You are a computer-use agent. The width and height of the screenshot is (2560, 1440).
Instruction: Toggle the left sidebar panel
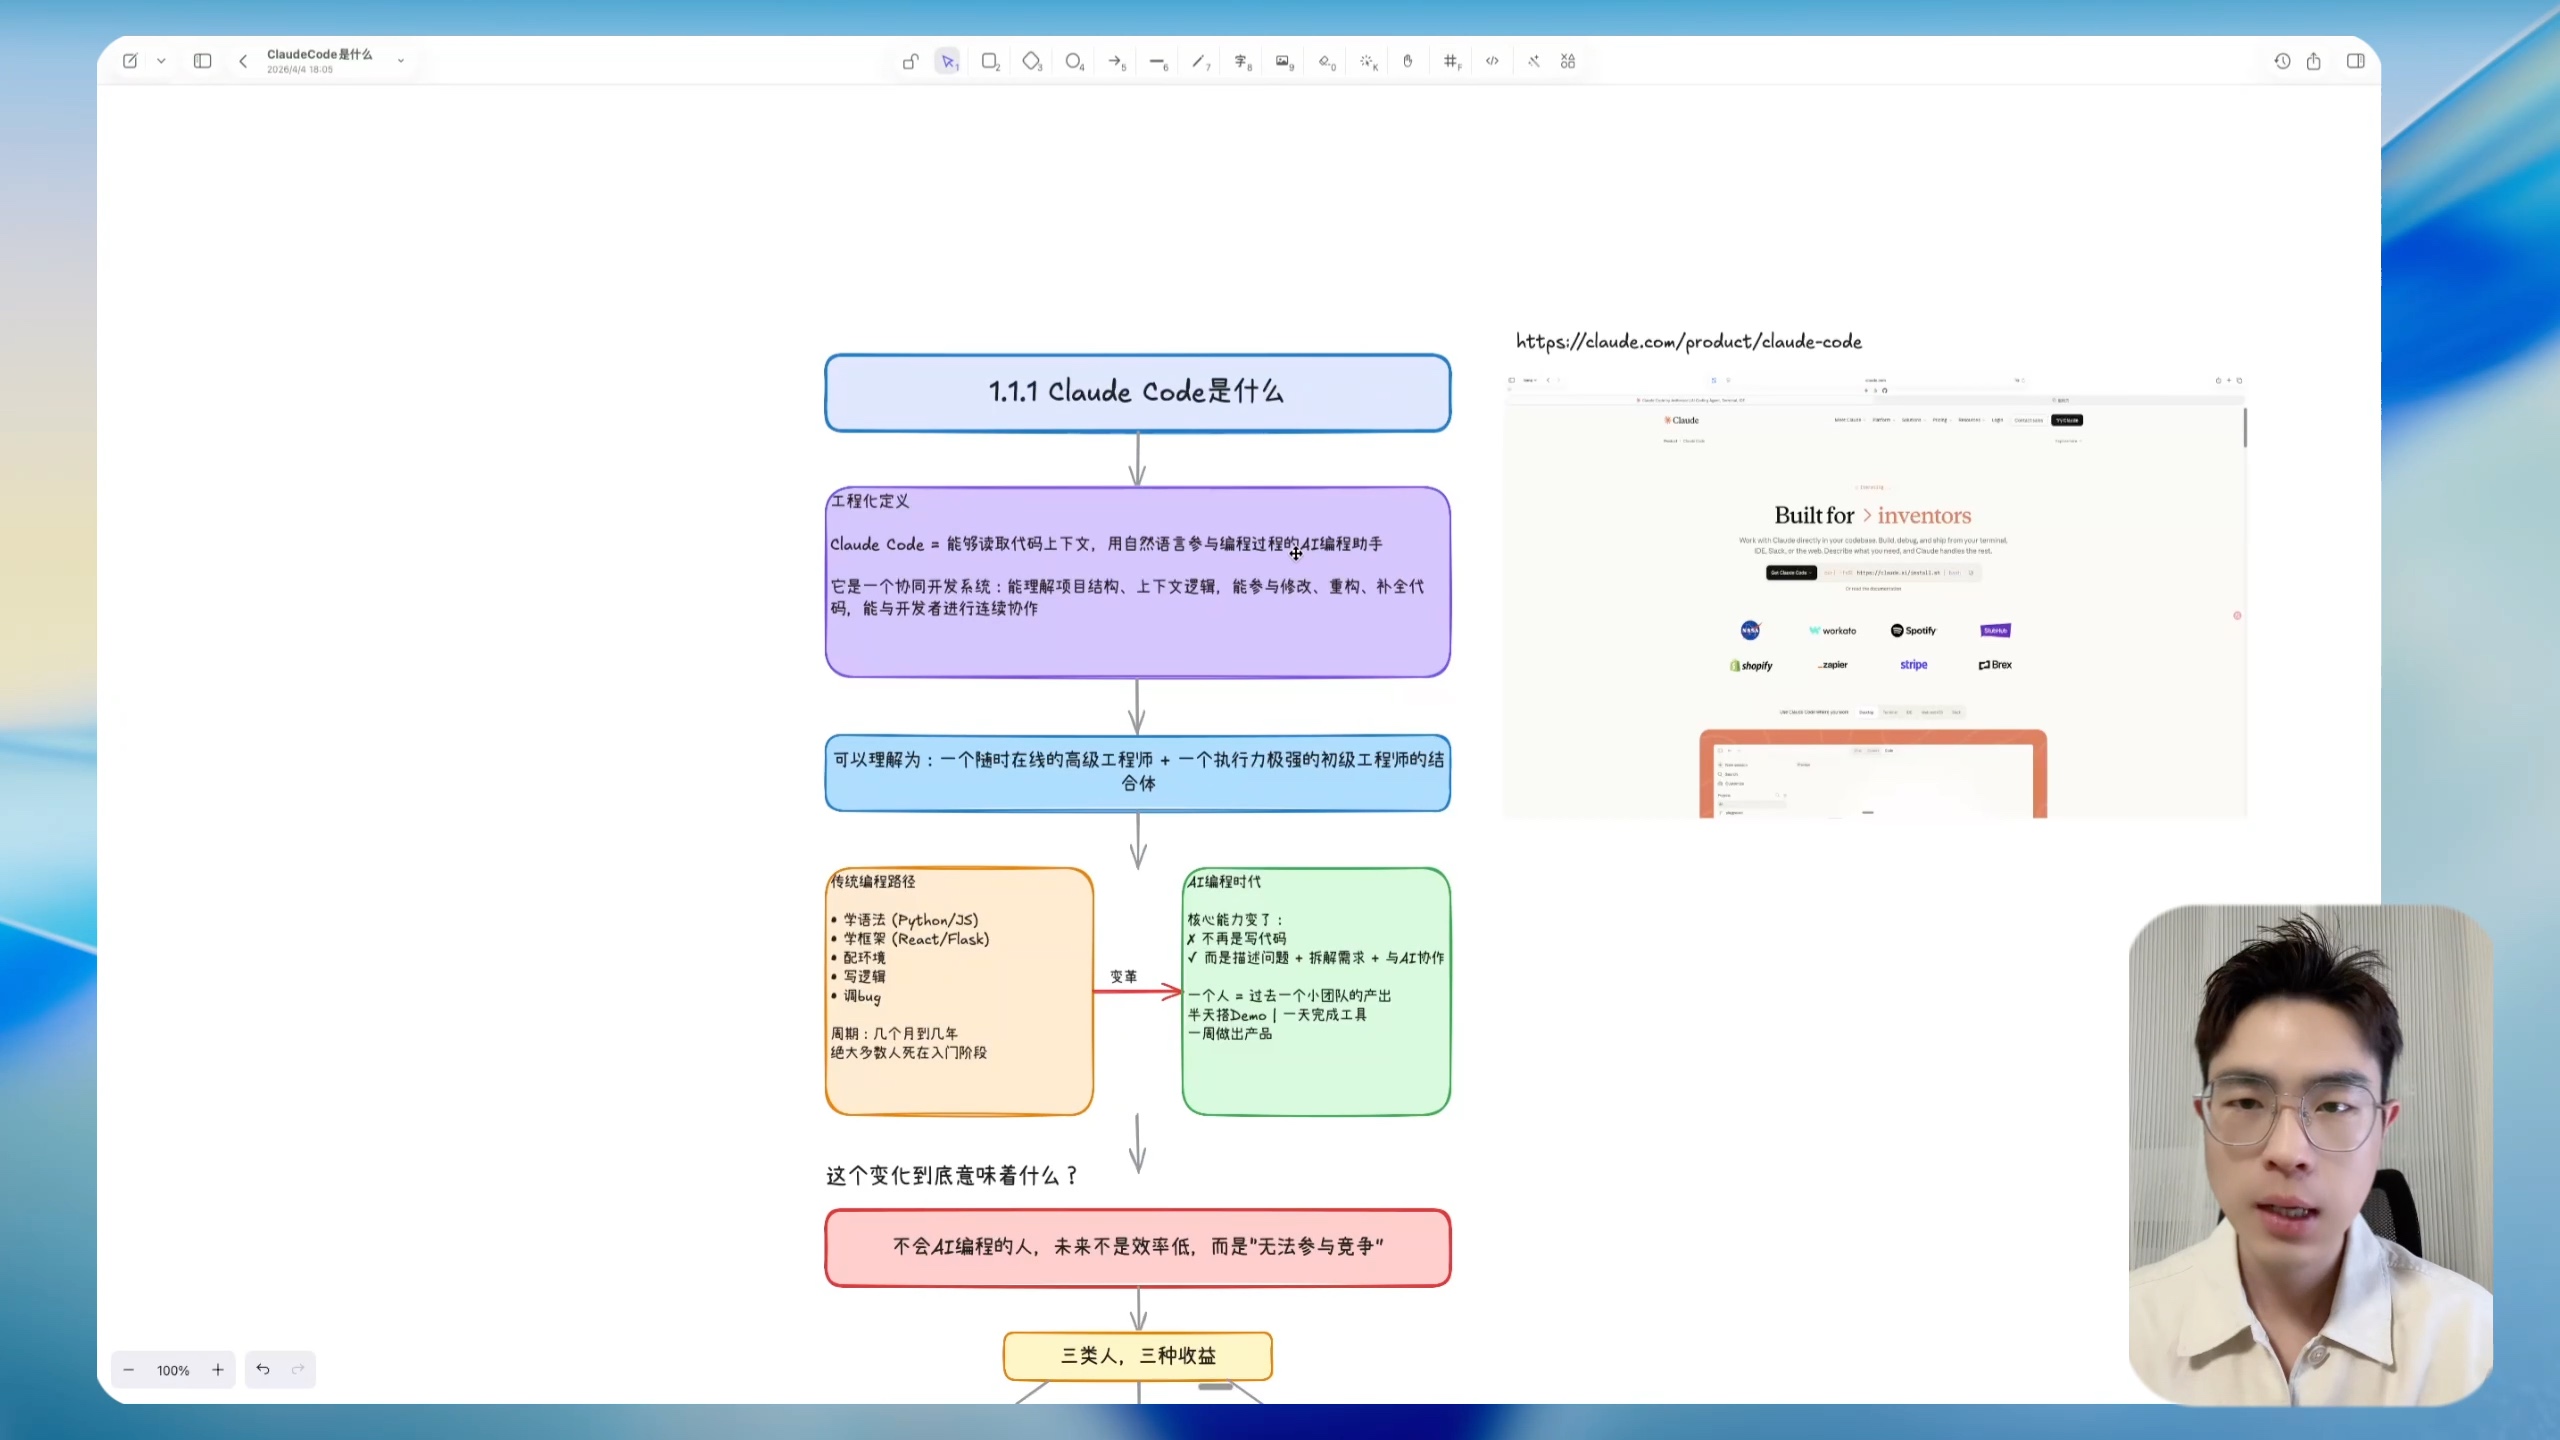[x=202, y=61]
